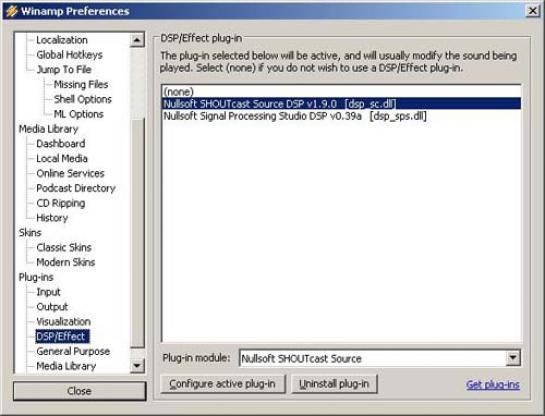
Task: Select Output under Plug-ins
Action: [52, 307]
